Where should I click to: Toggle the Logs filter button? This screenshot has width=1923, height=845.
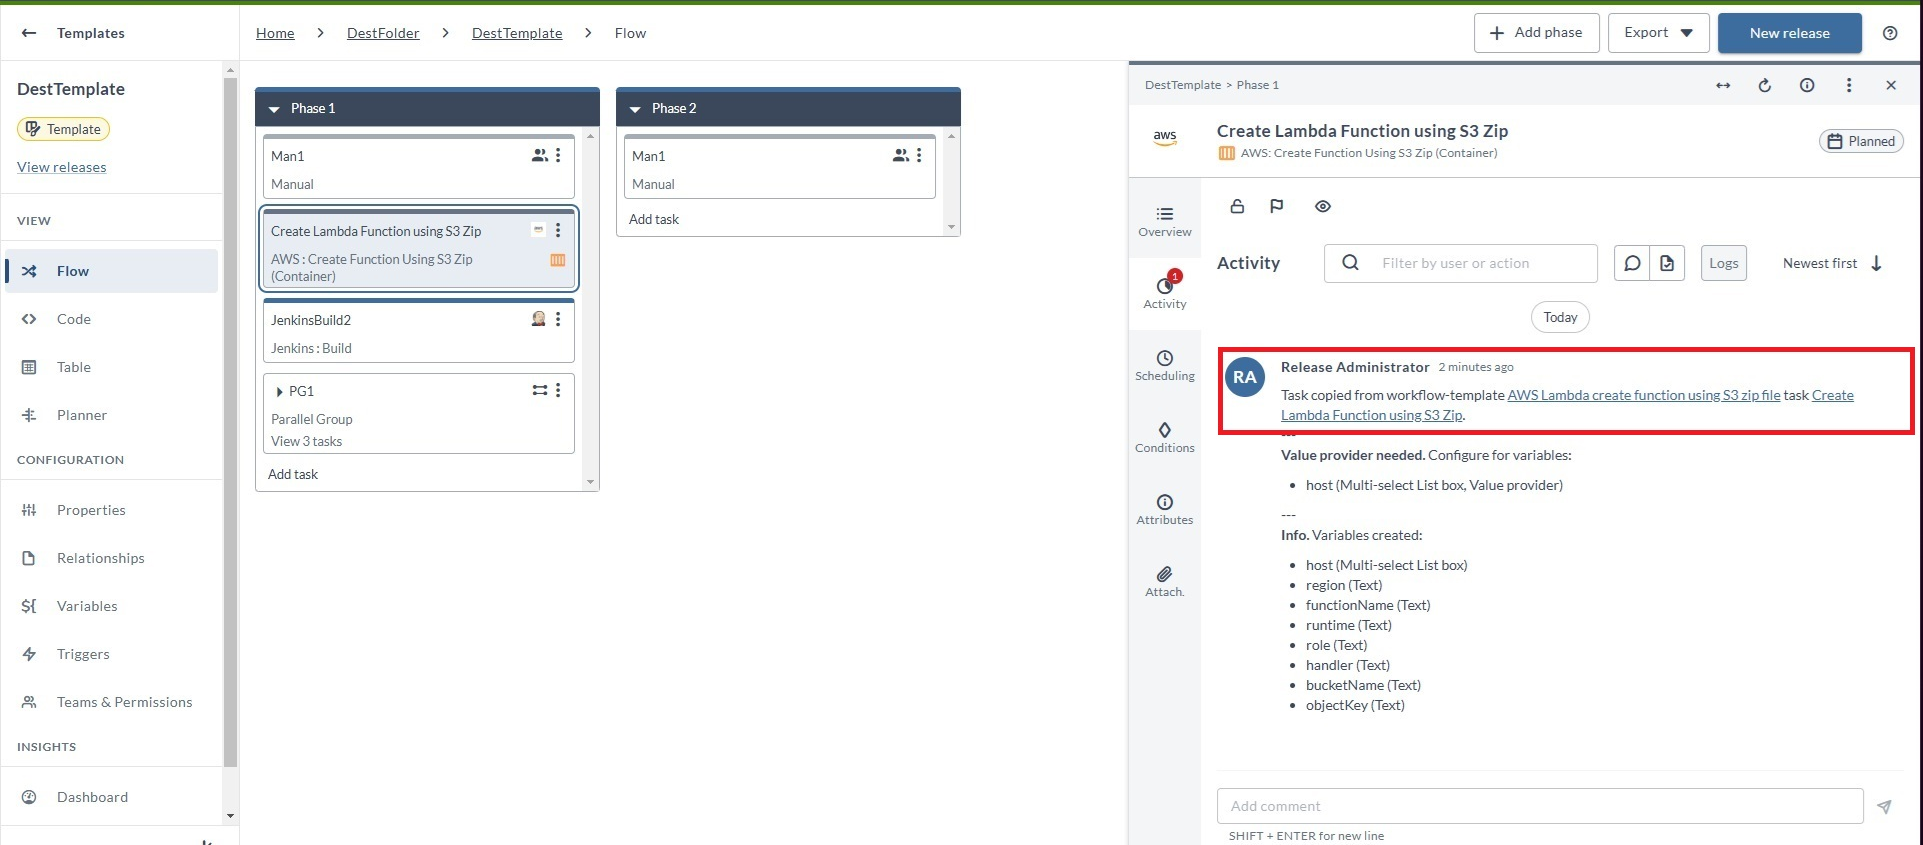coord(1724,263)
